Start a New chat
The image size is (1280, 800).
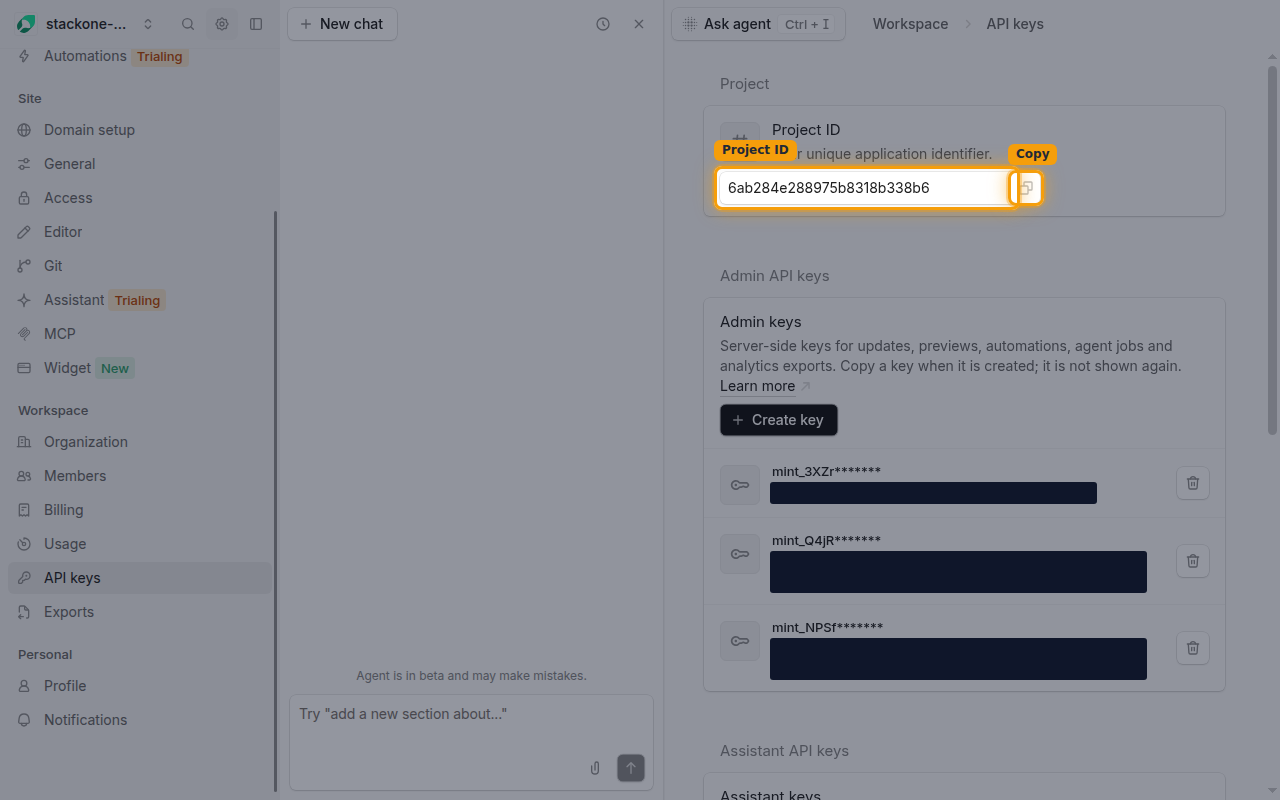coord(342,24)
